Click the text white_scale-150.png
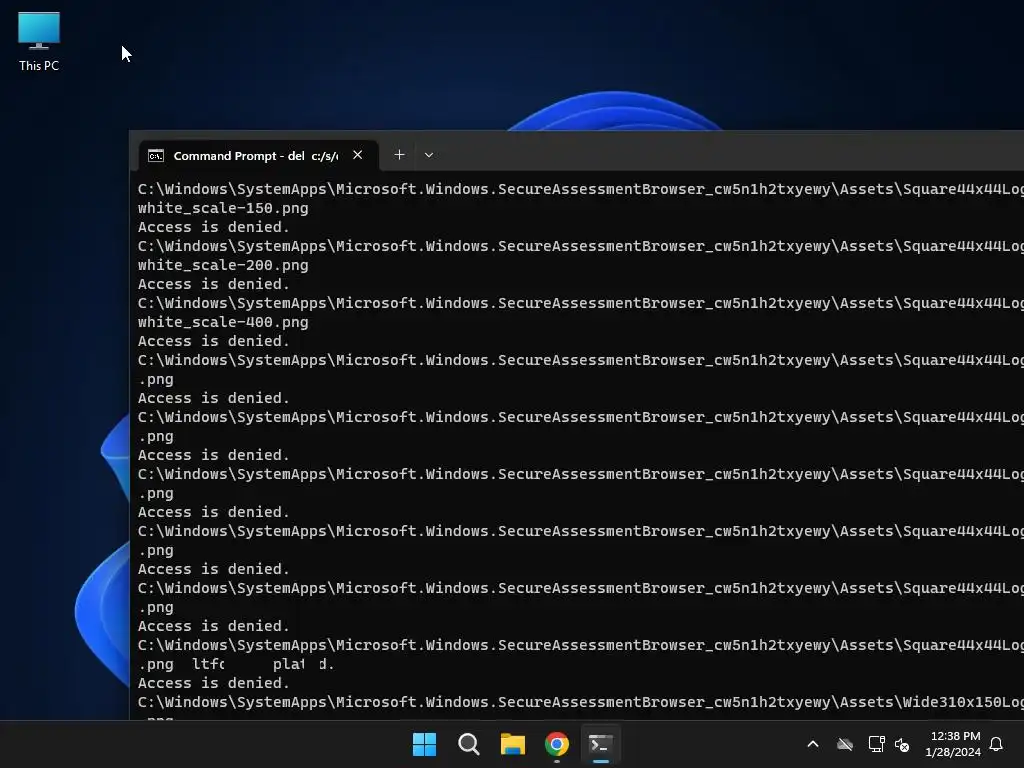The height and width of the screenshot is (768, 1024). click(223, 208)
